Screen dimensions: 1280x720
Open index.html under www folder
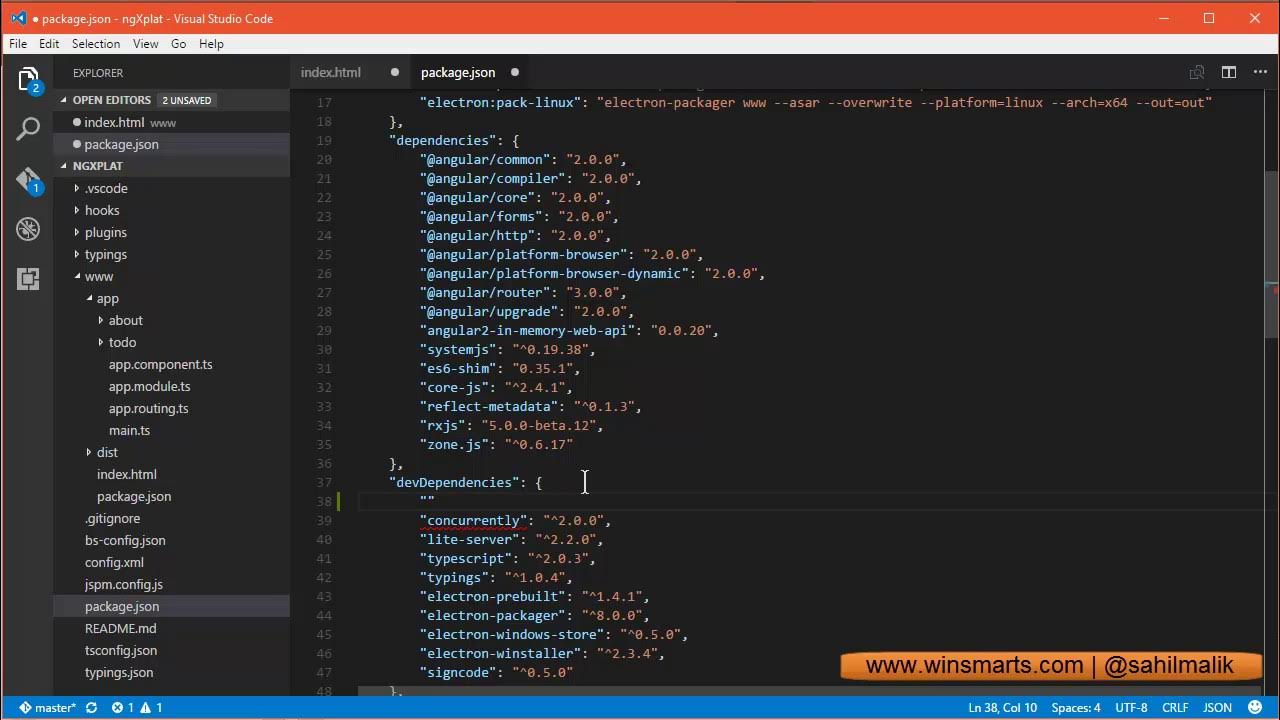(x=126, y=474)
